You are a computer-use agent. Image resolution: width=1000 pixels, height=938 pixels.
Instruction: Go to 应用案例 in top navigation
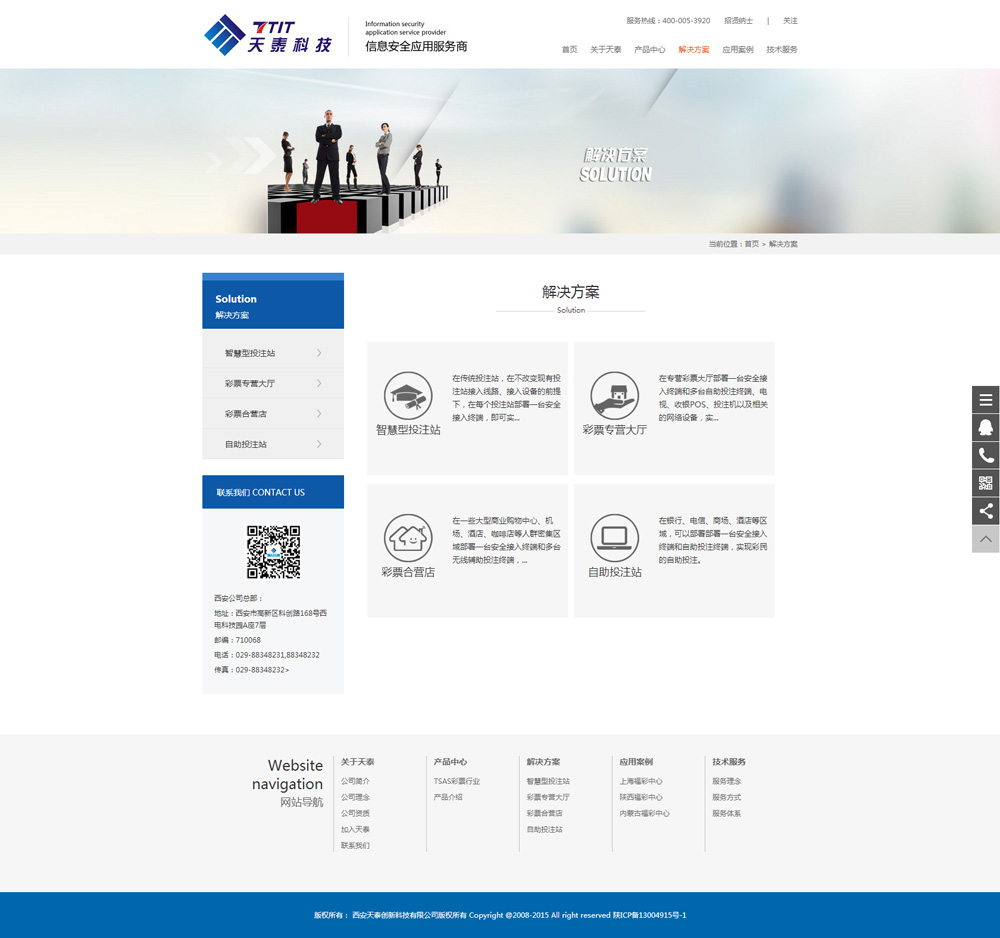click(x=737, y=49)
